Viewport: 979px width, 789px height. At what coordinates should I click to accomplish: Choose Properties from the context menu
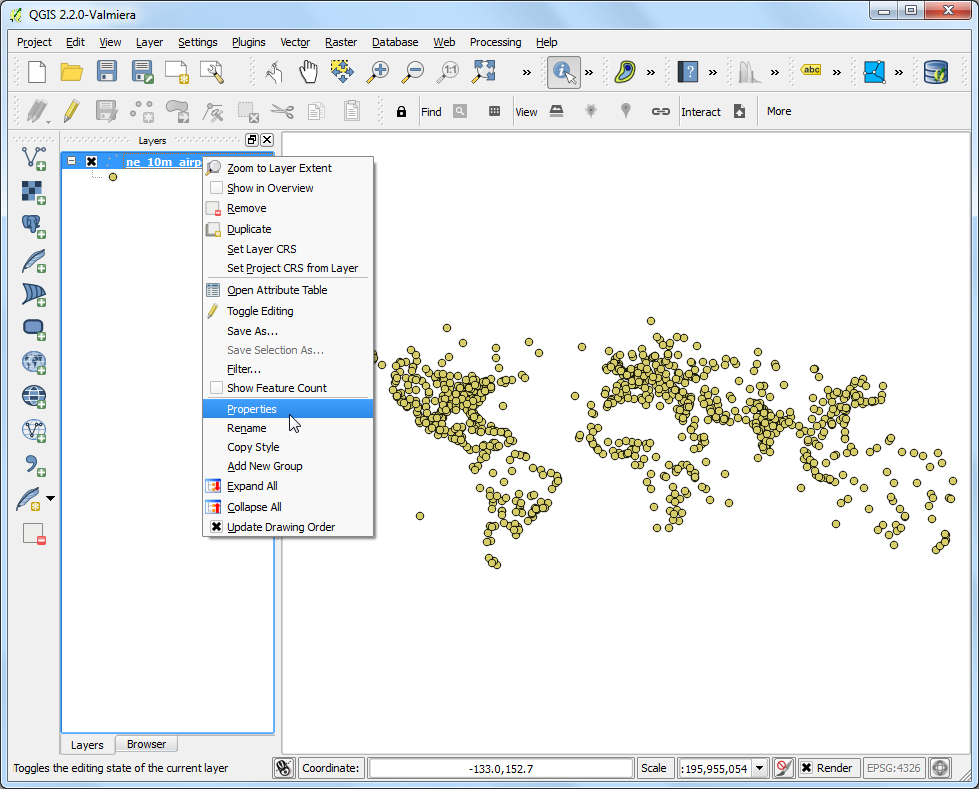[x=288, y=409]
